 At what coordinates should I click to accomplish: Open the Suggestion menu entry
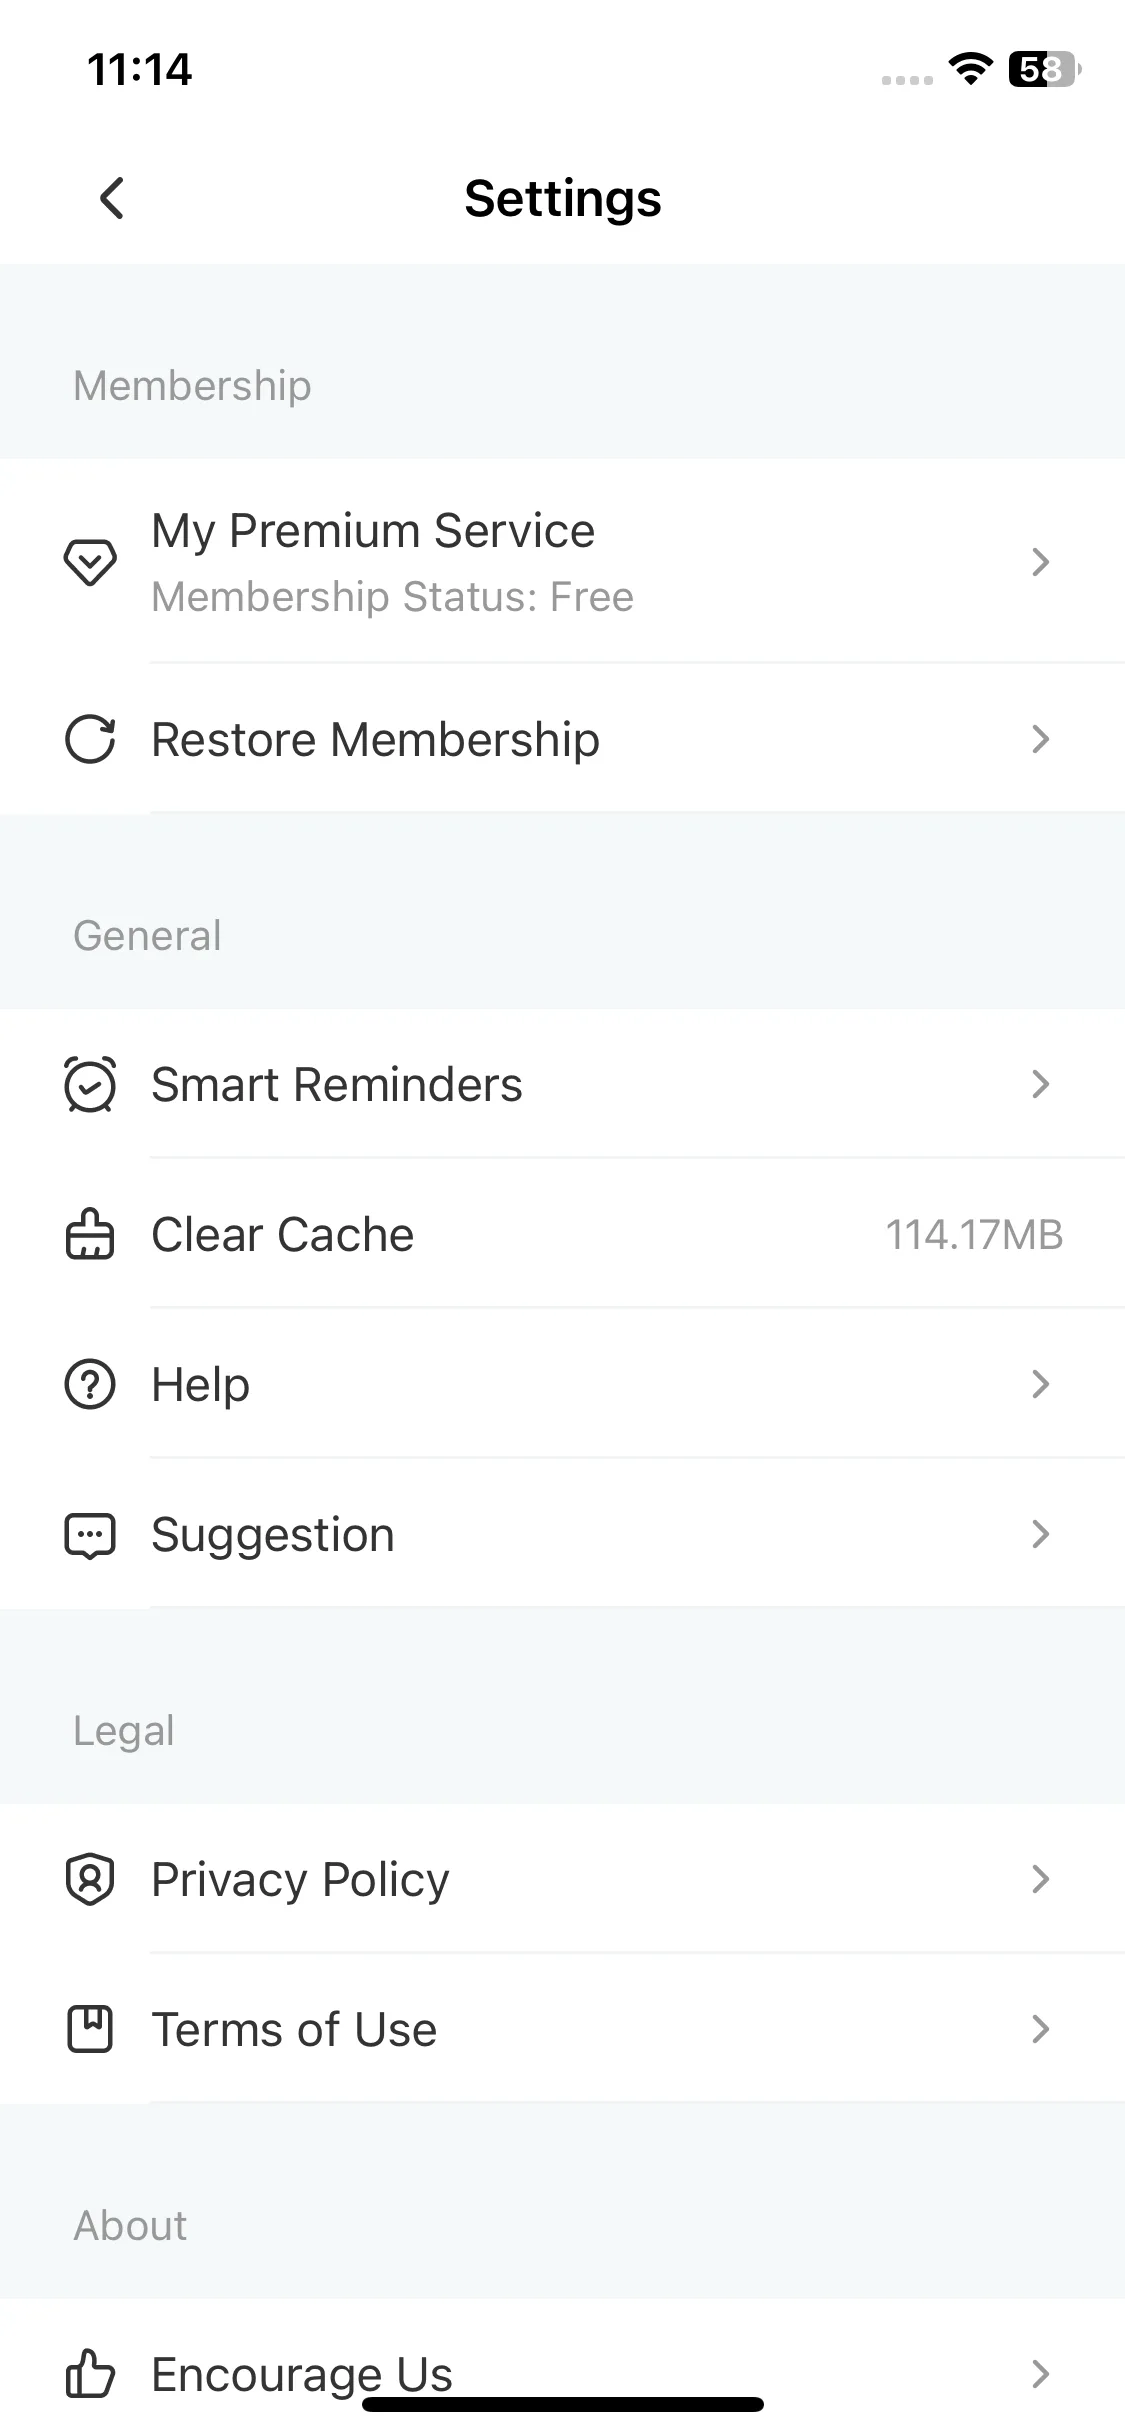562,1535
